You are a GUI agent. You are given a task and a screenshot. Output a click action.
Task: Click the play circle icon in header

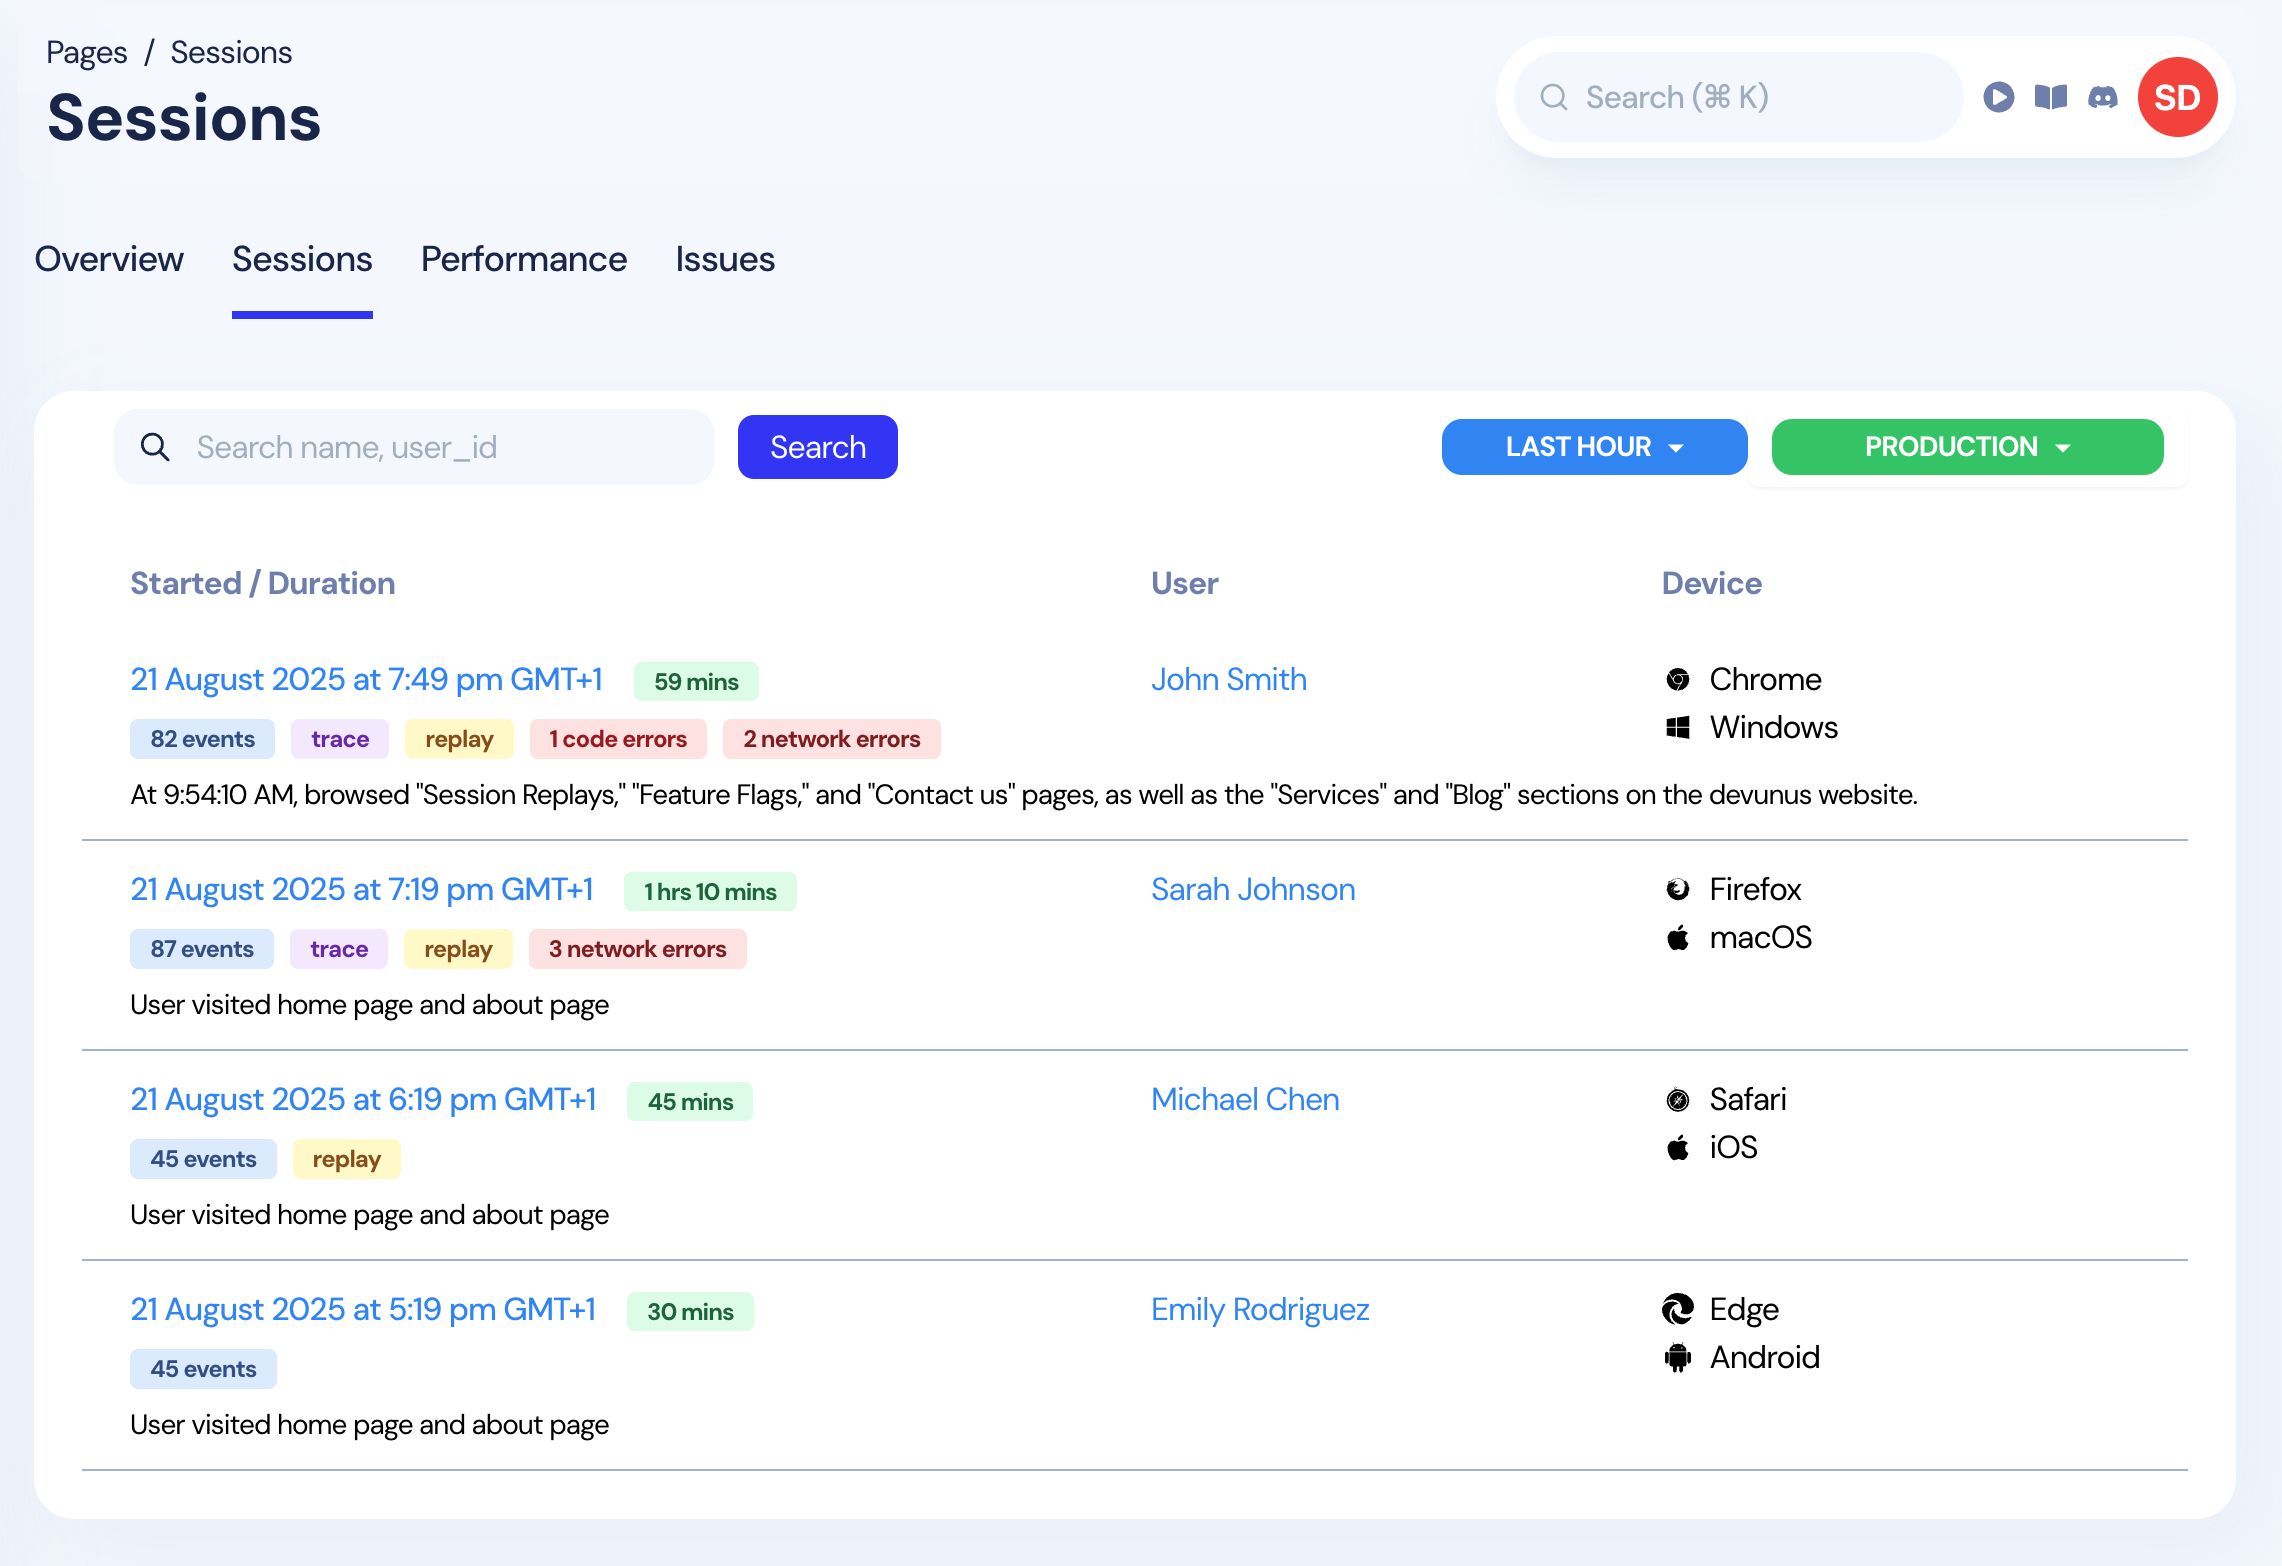pyautogui.click(x=1998, y=97)
